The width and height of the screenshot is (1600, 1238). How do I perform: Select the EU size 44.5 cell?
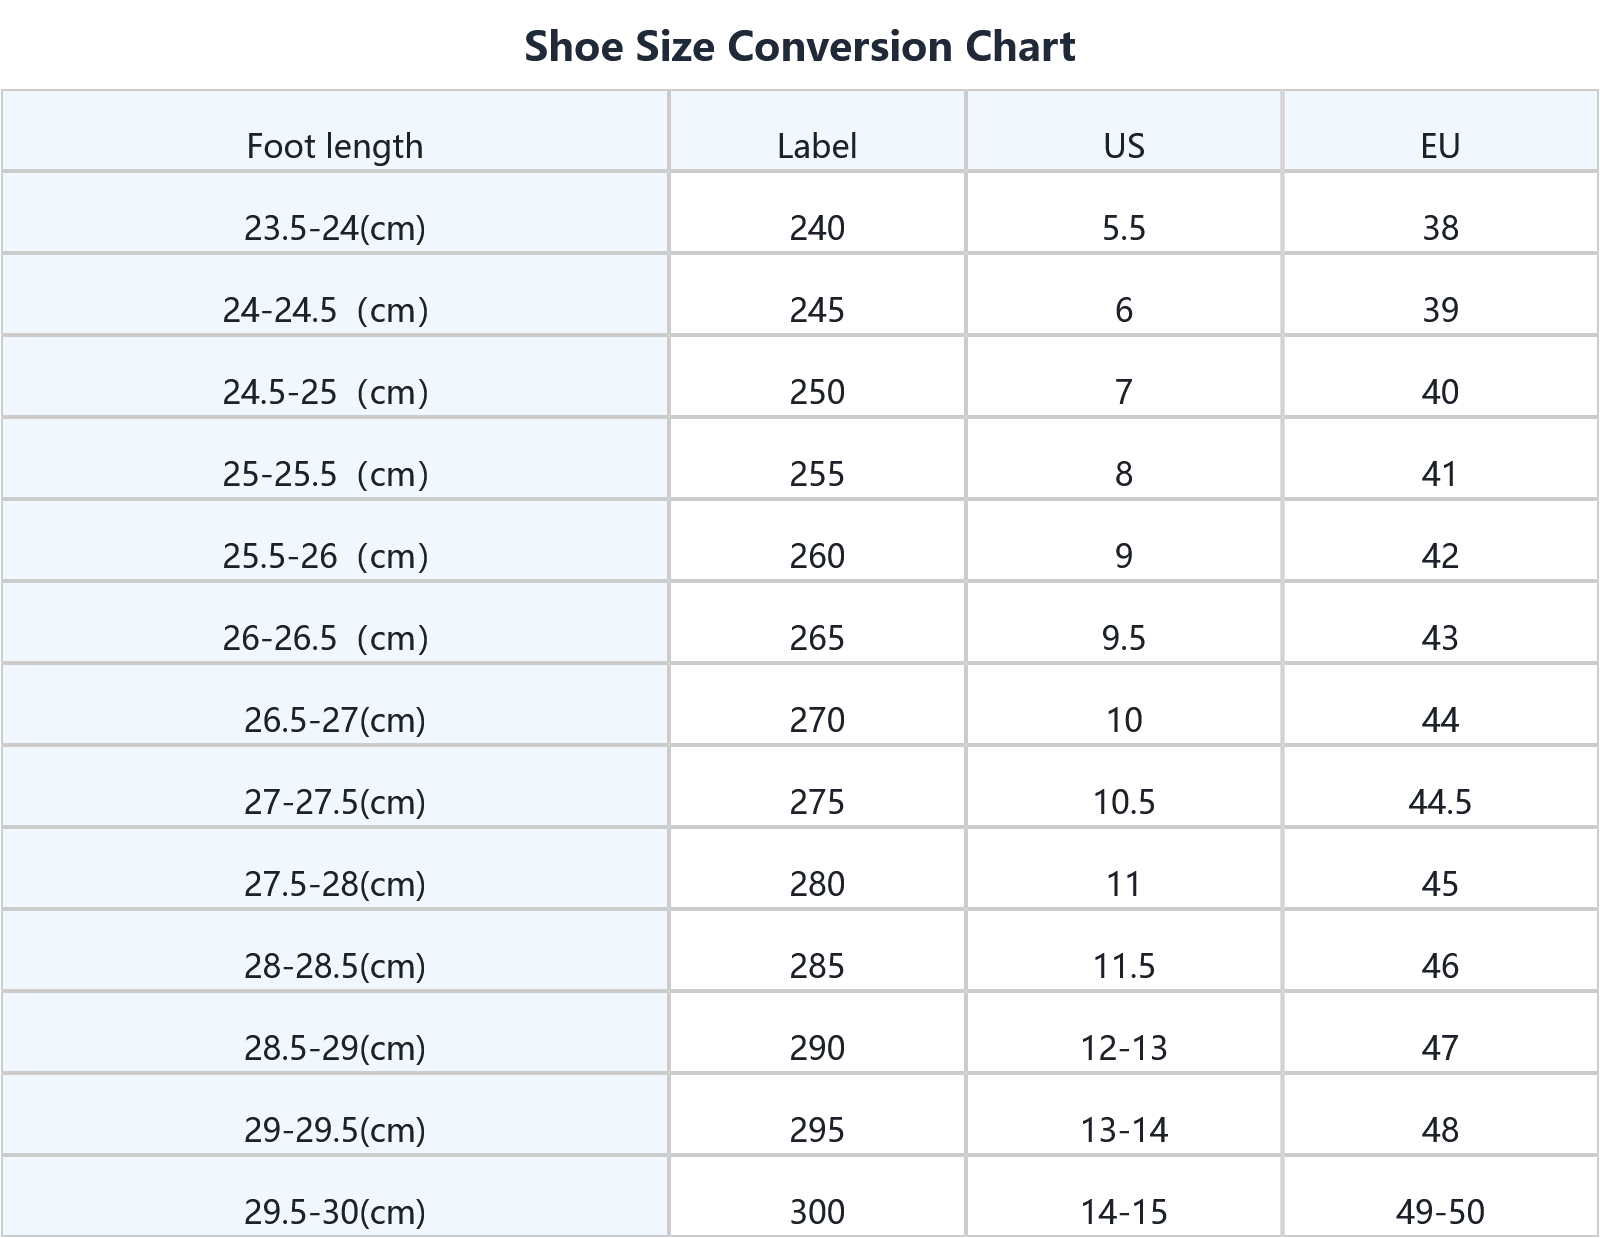(x=1439, y=802)
